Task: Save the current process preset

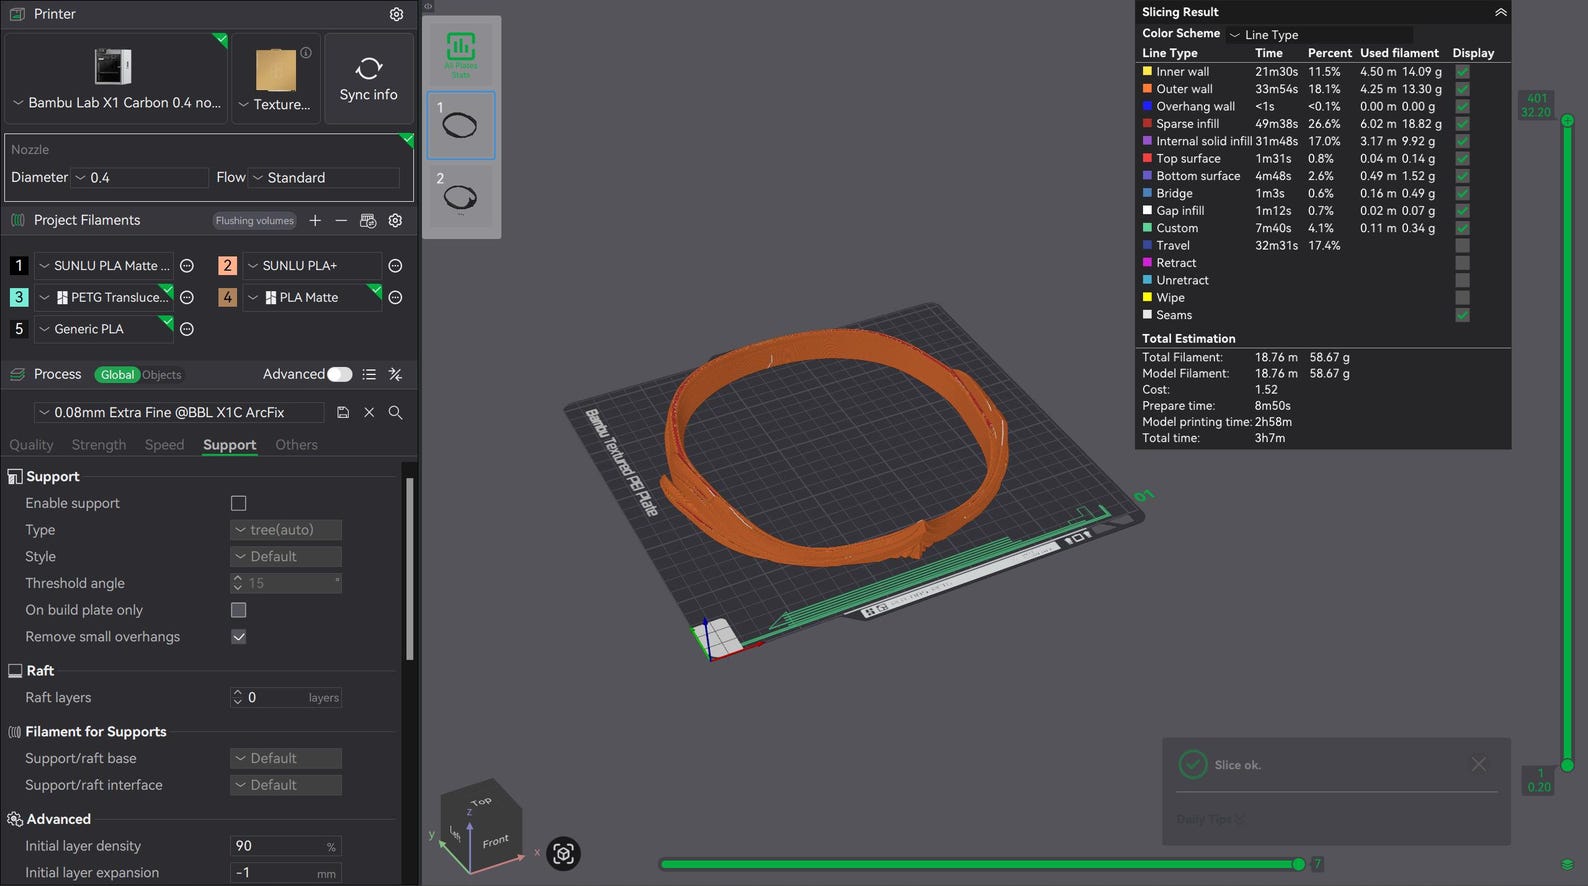Action: pyautogui.click(x=343, y=412)
